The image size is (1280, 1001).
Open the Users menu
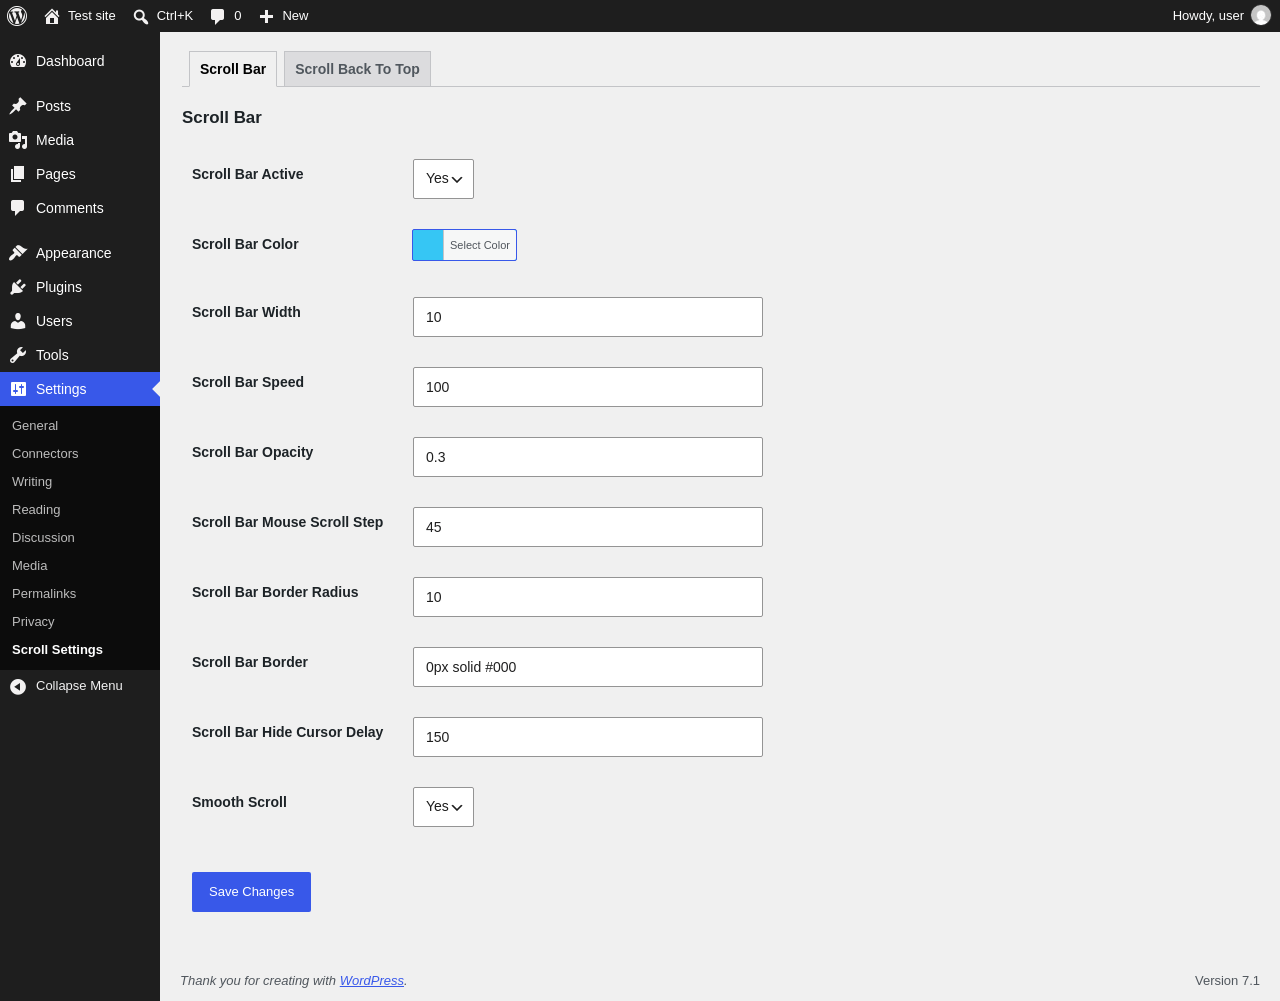click(80, 321)
